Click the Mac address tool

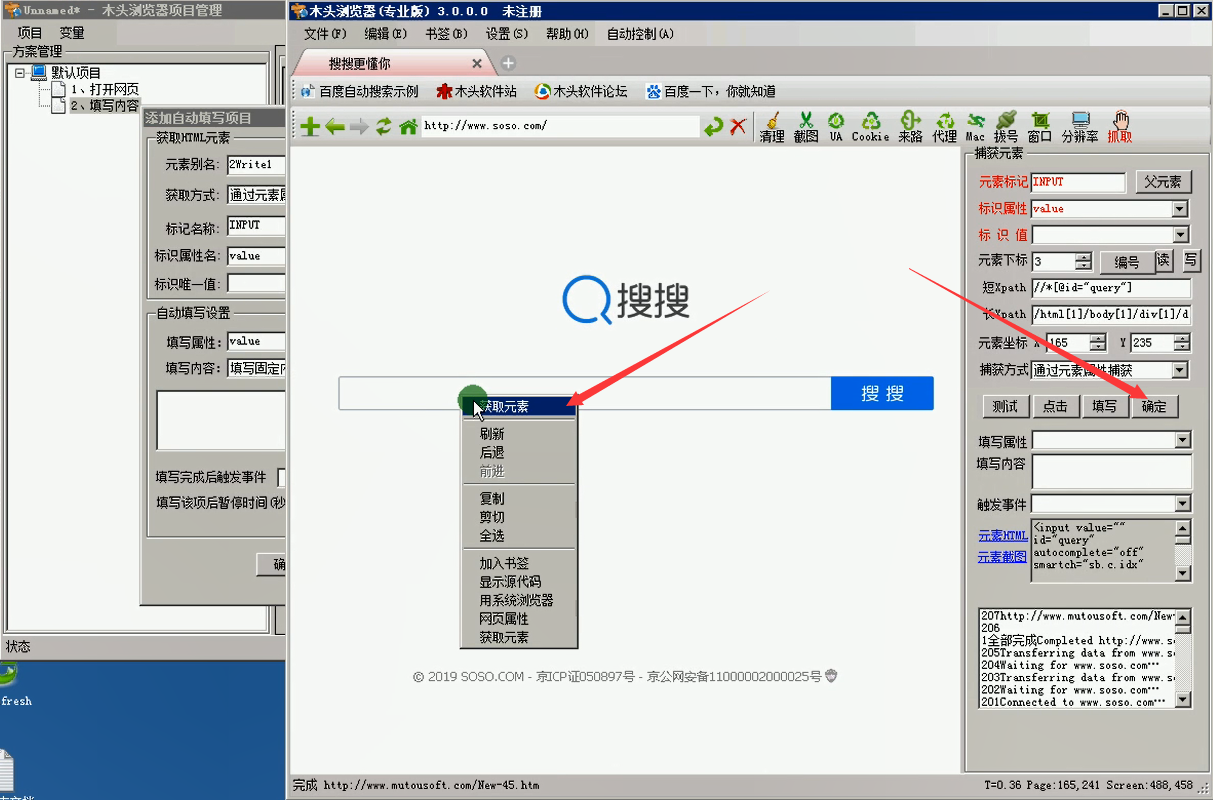(975, 127)
